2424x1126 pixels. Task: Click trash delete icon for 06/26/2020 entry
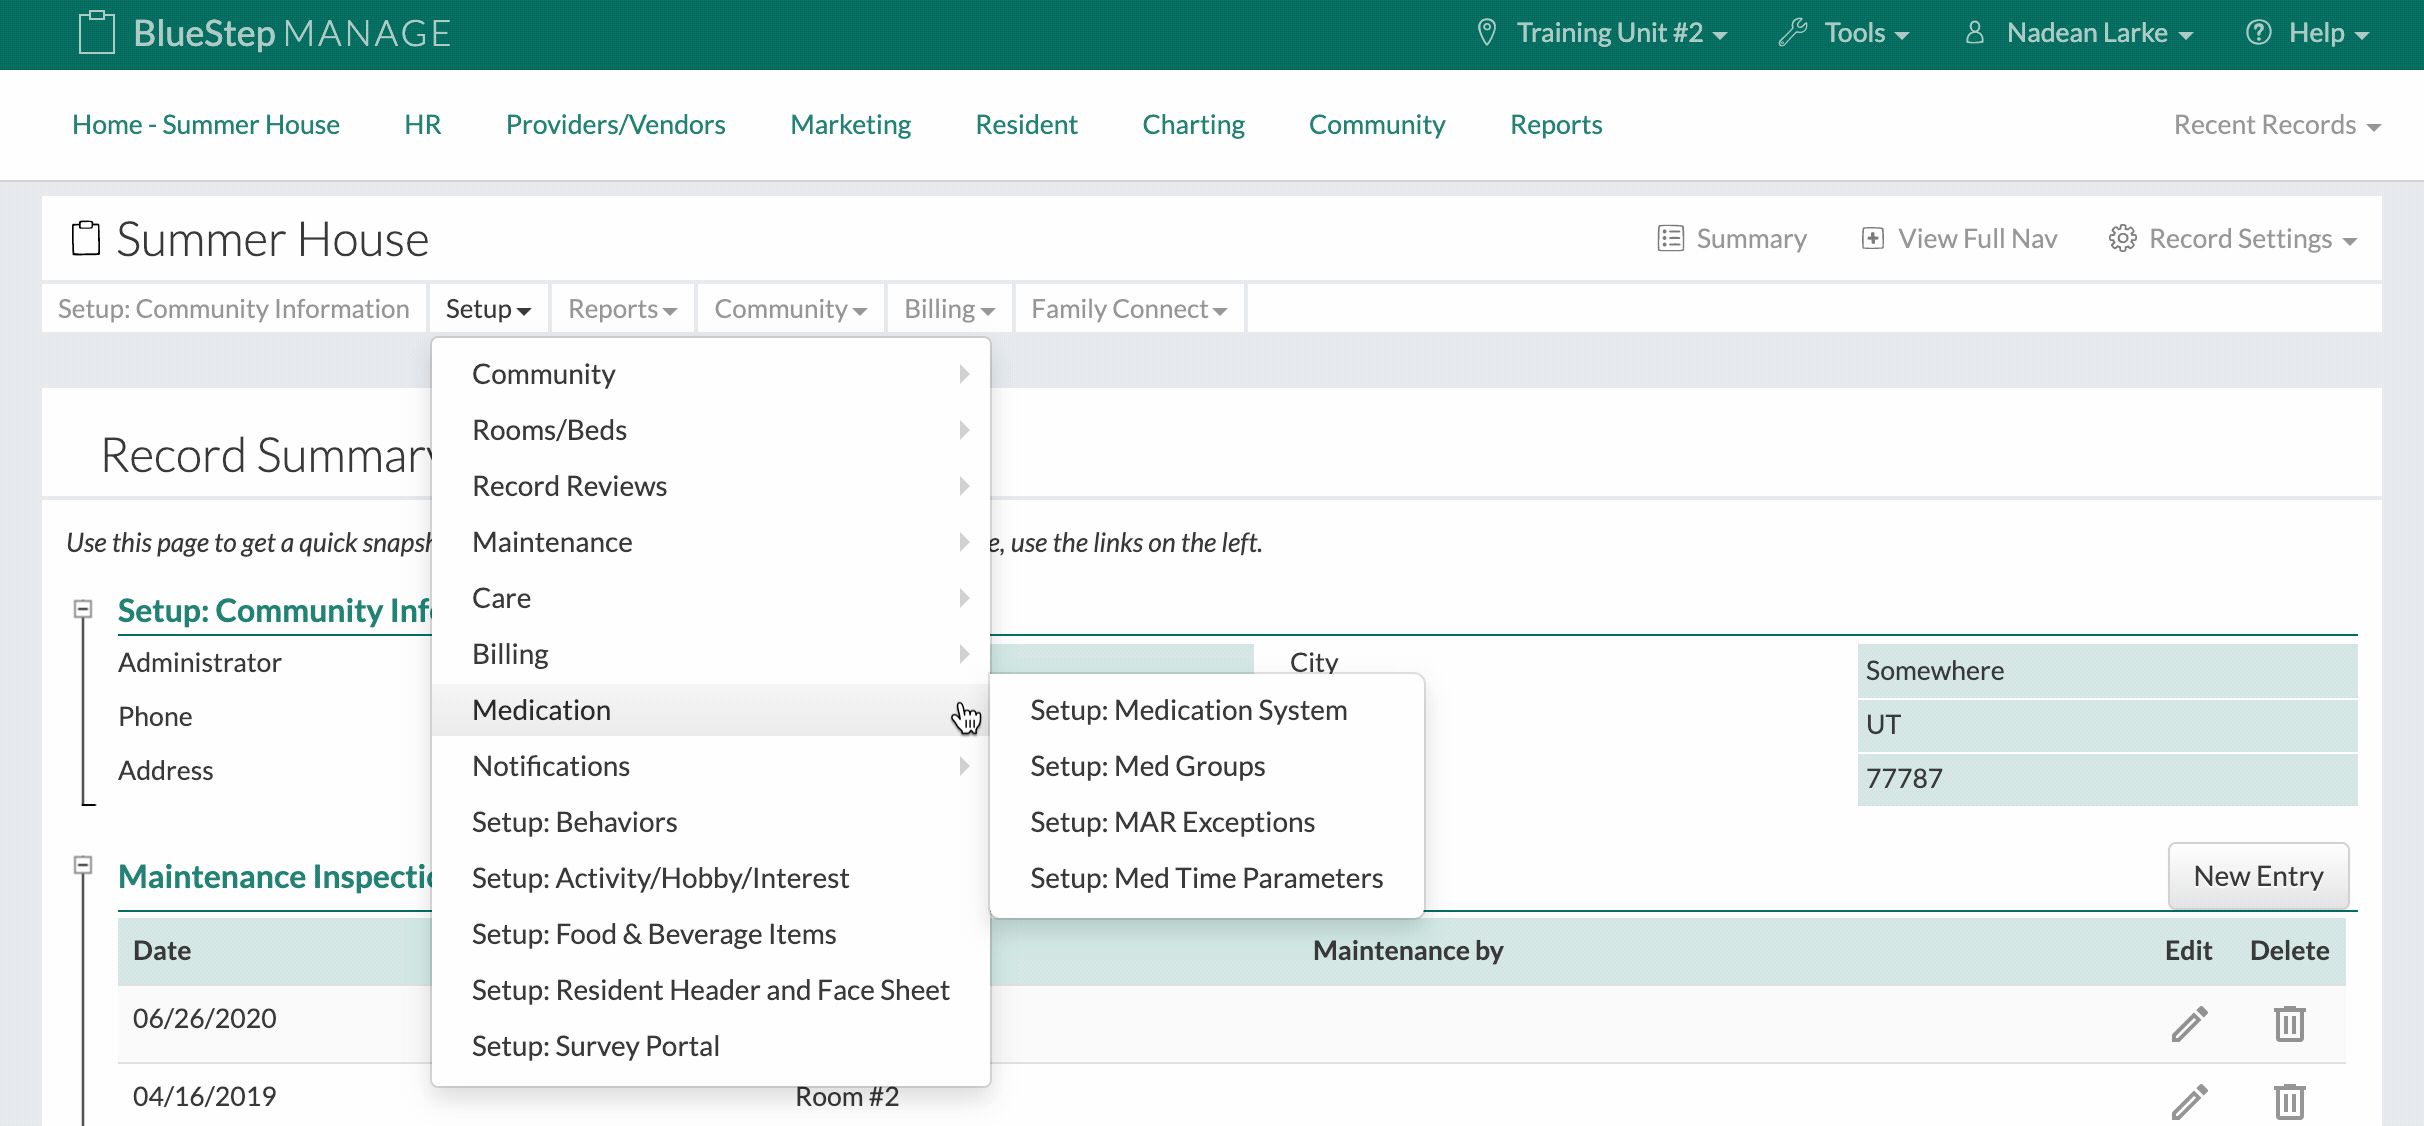tap(2289, 1024)
